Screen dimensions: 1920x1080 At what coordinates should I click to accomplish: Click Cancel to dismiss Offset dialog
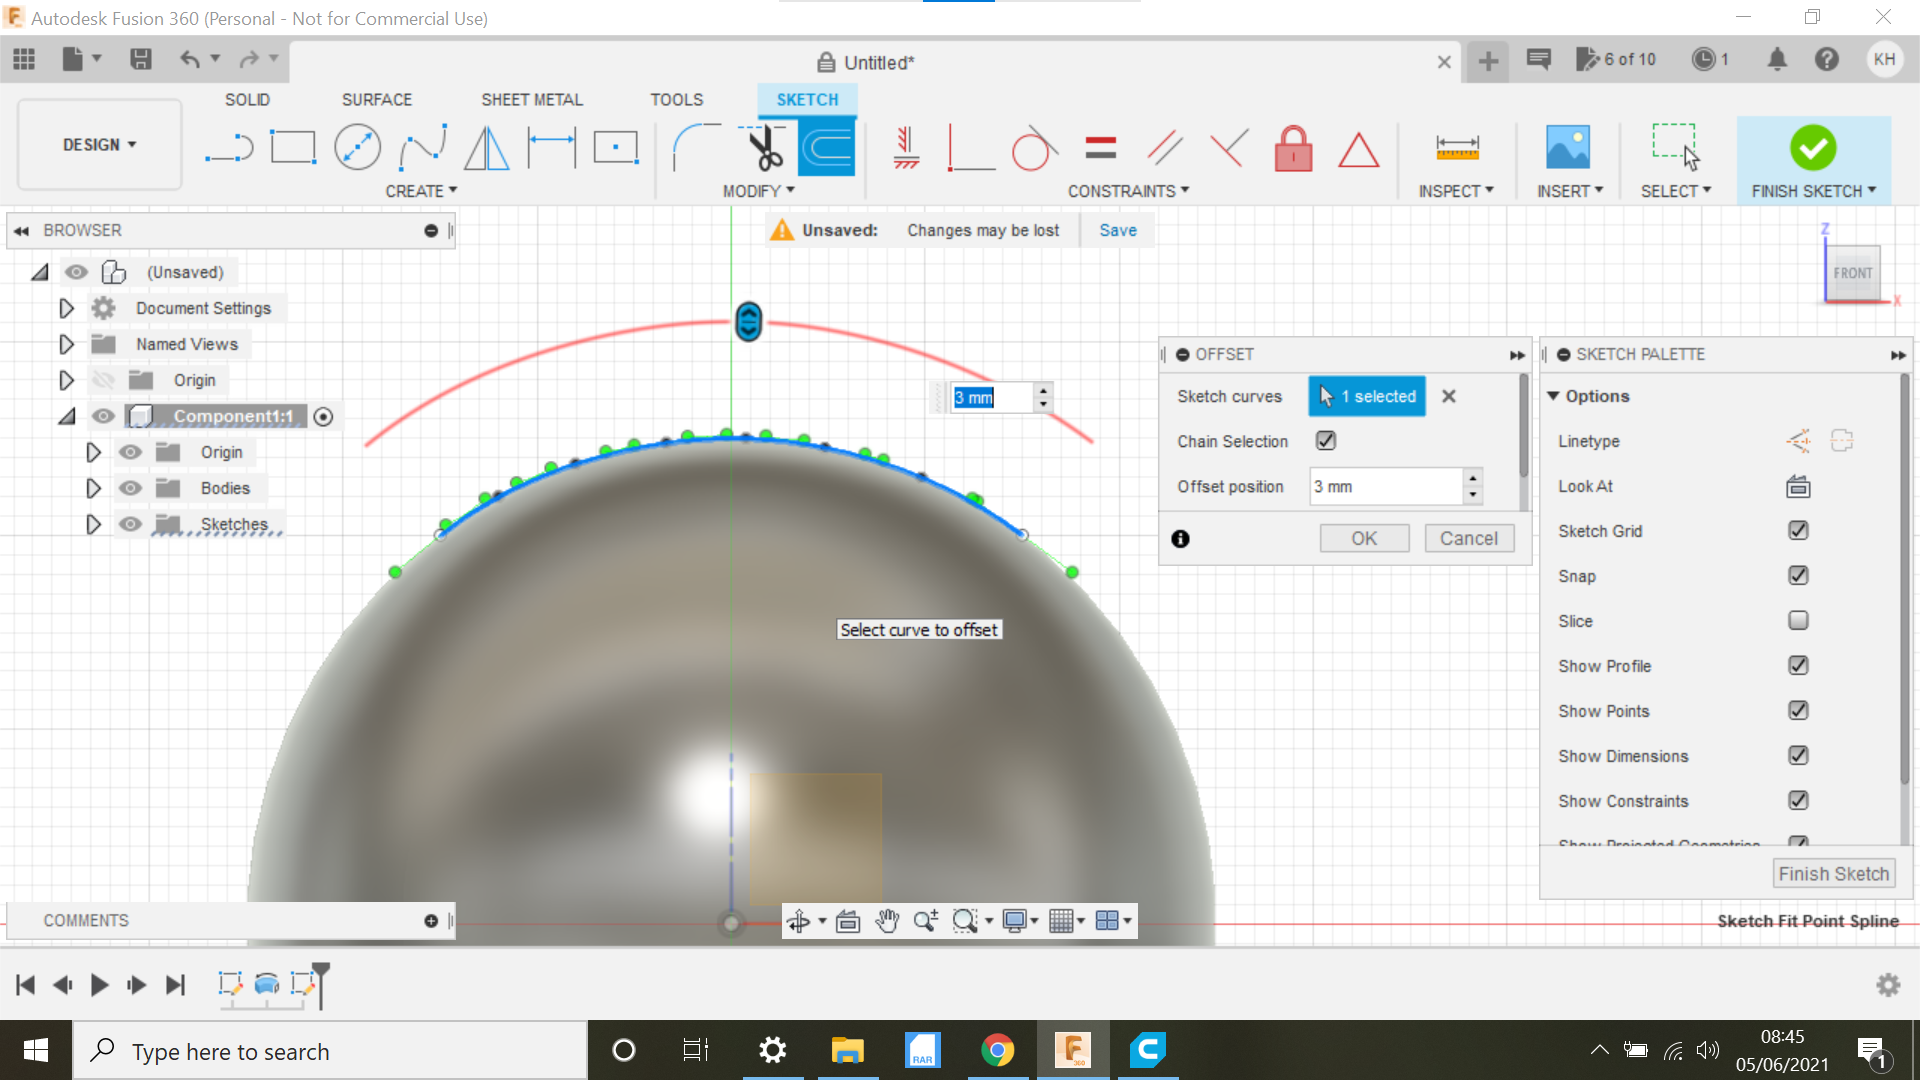click(x=1468, y=538)
